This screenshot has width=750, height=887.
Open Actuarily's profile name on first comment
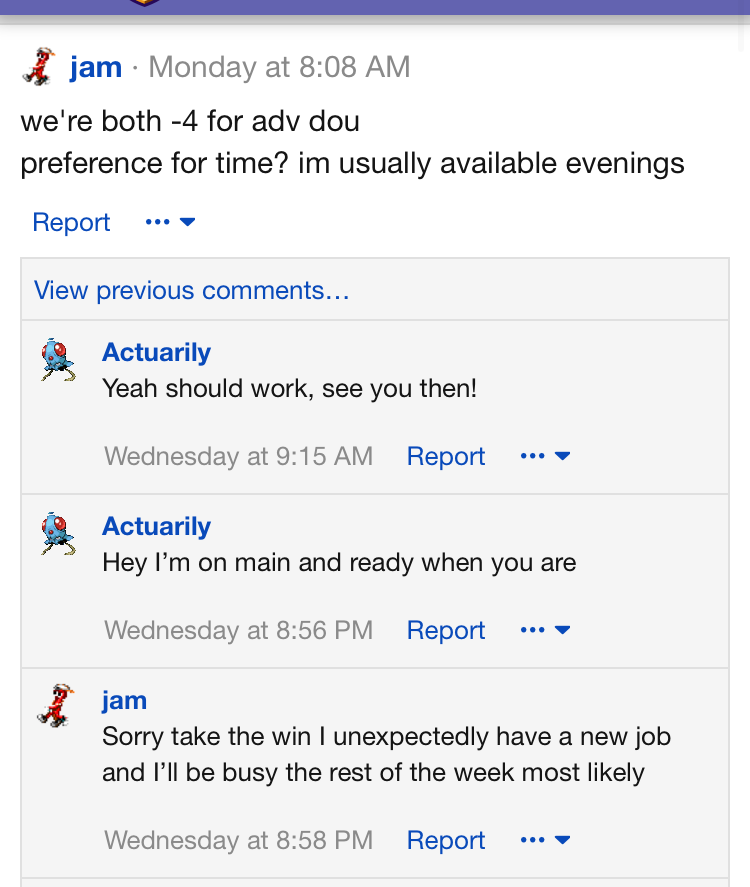[x=157, y=352]
